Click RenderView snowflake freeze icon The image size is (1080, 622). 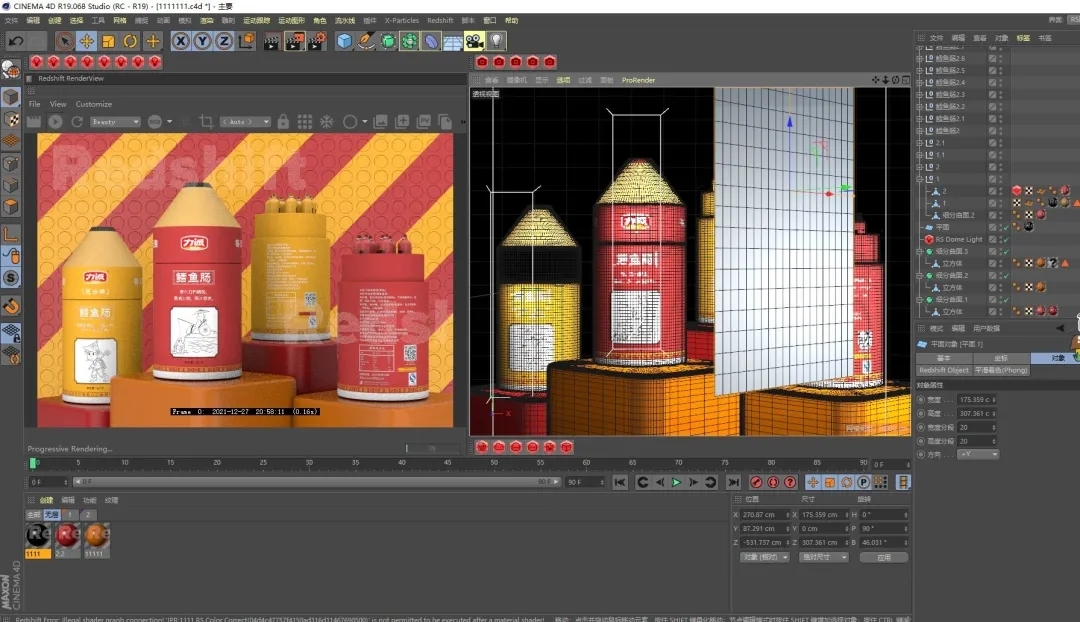pos(326,122)
